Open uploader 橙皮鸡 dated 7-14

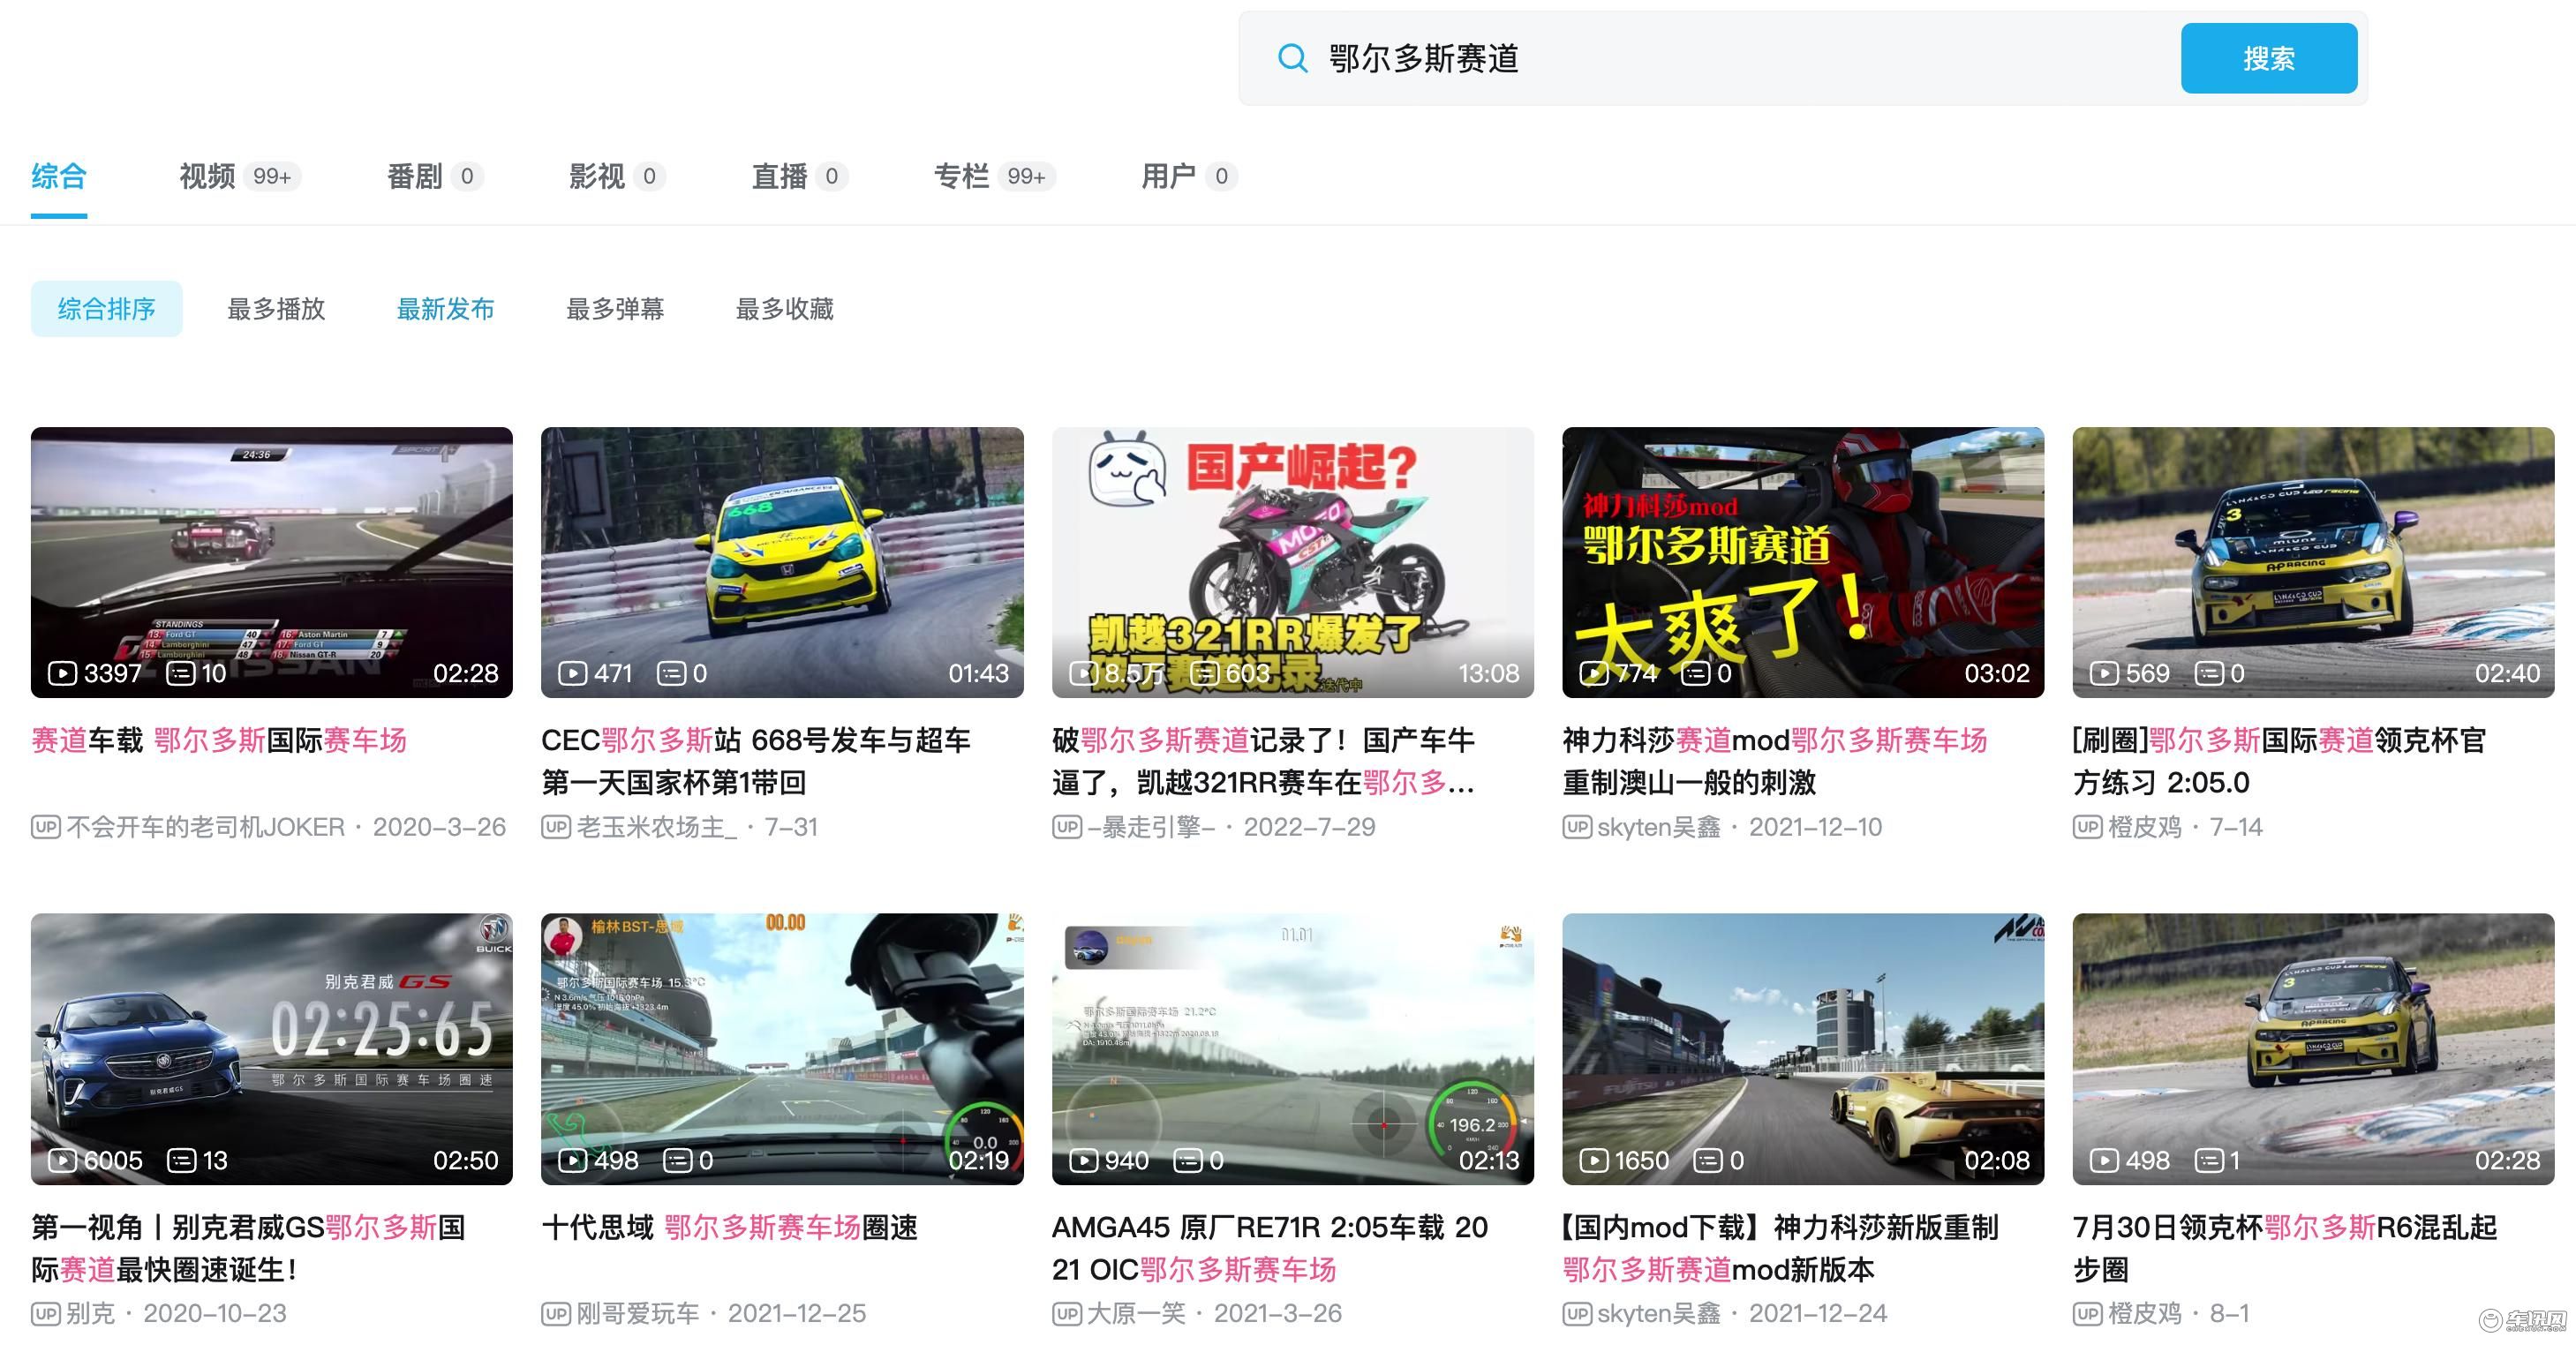tap(2145, 827)
